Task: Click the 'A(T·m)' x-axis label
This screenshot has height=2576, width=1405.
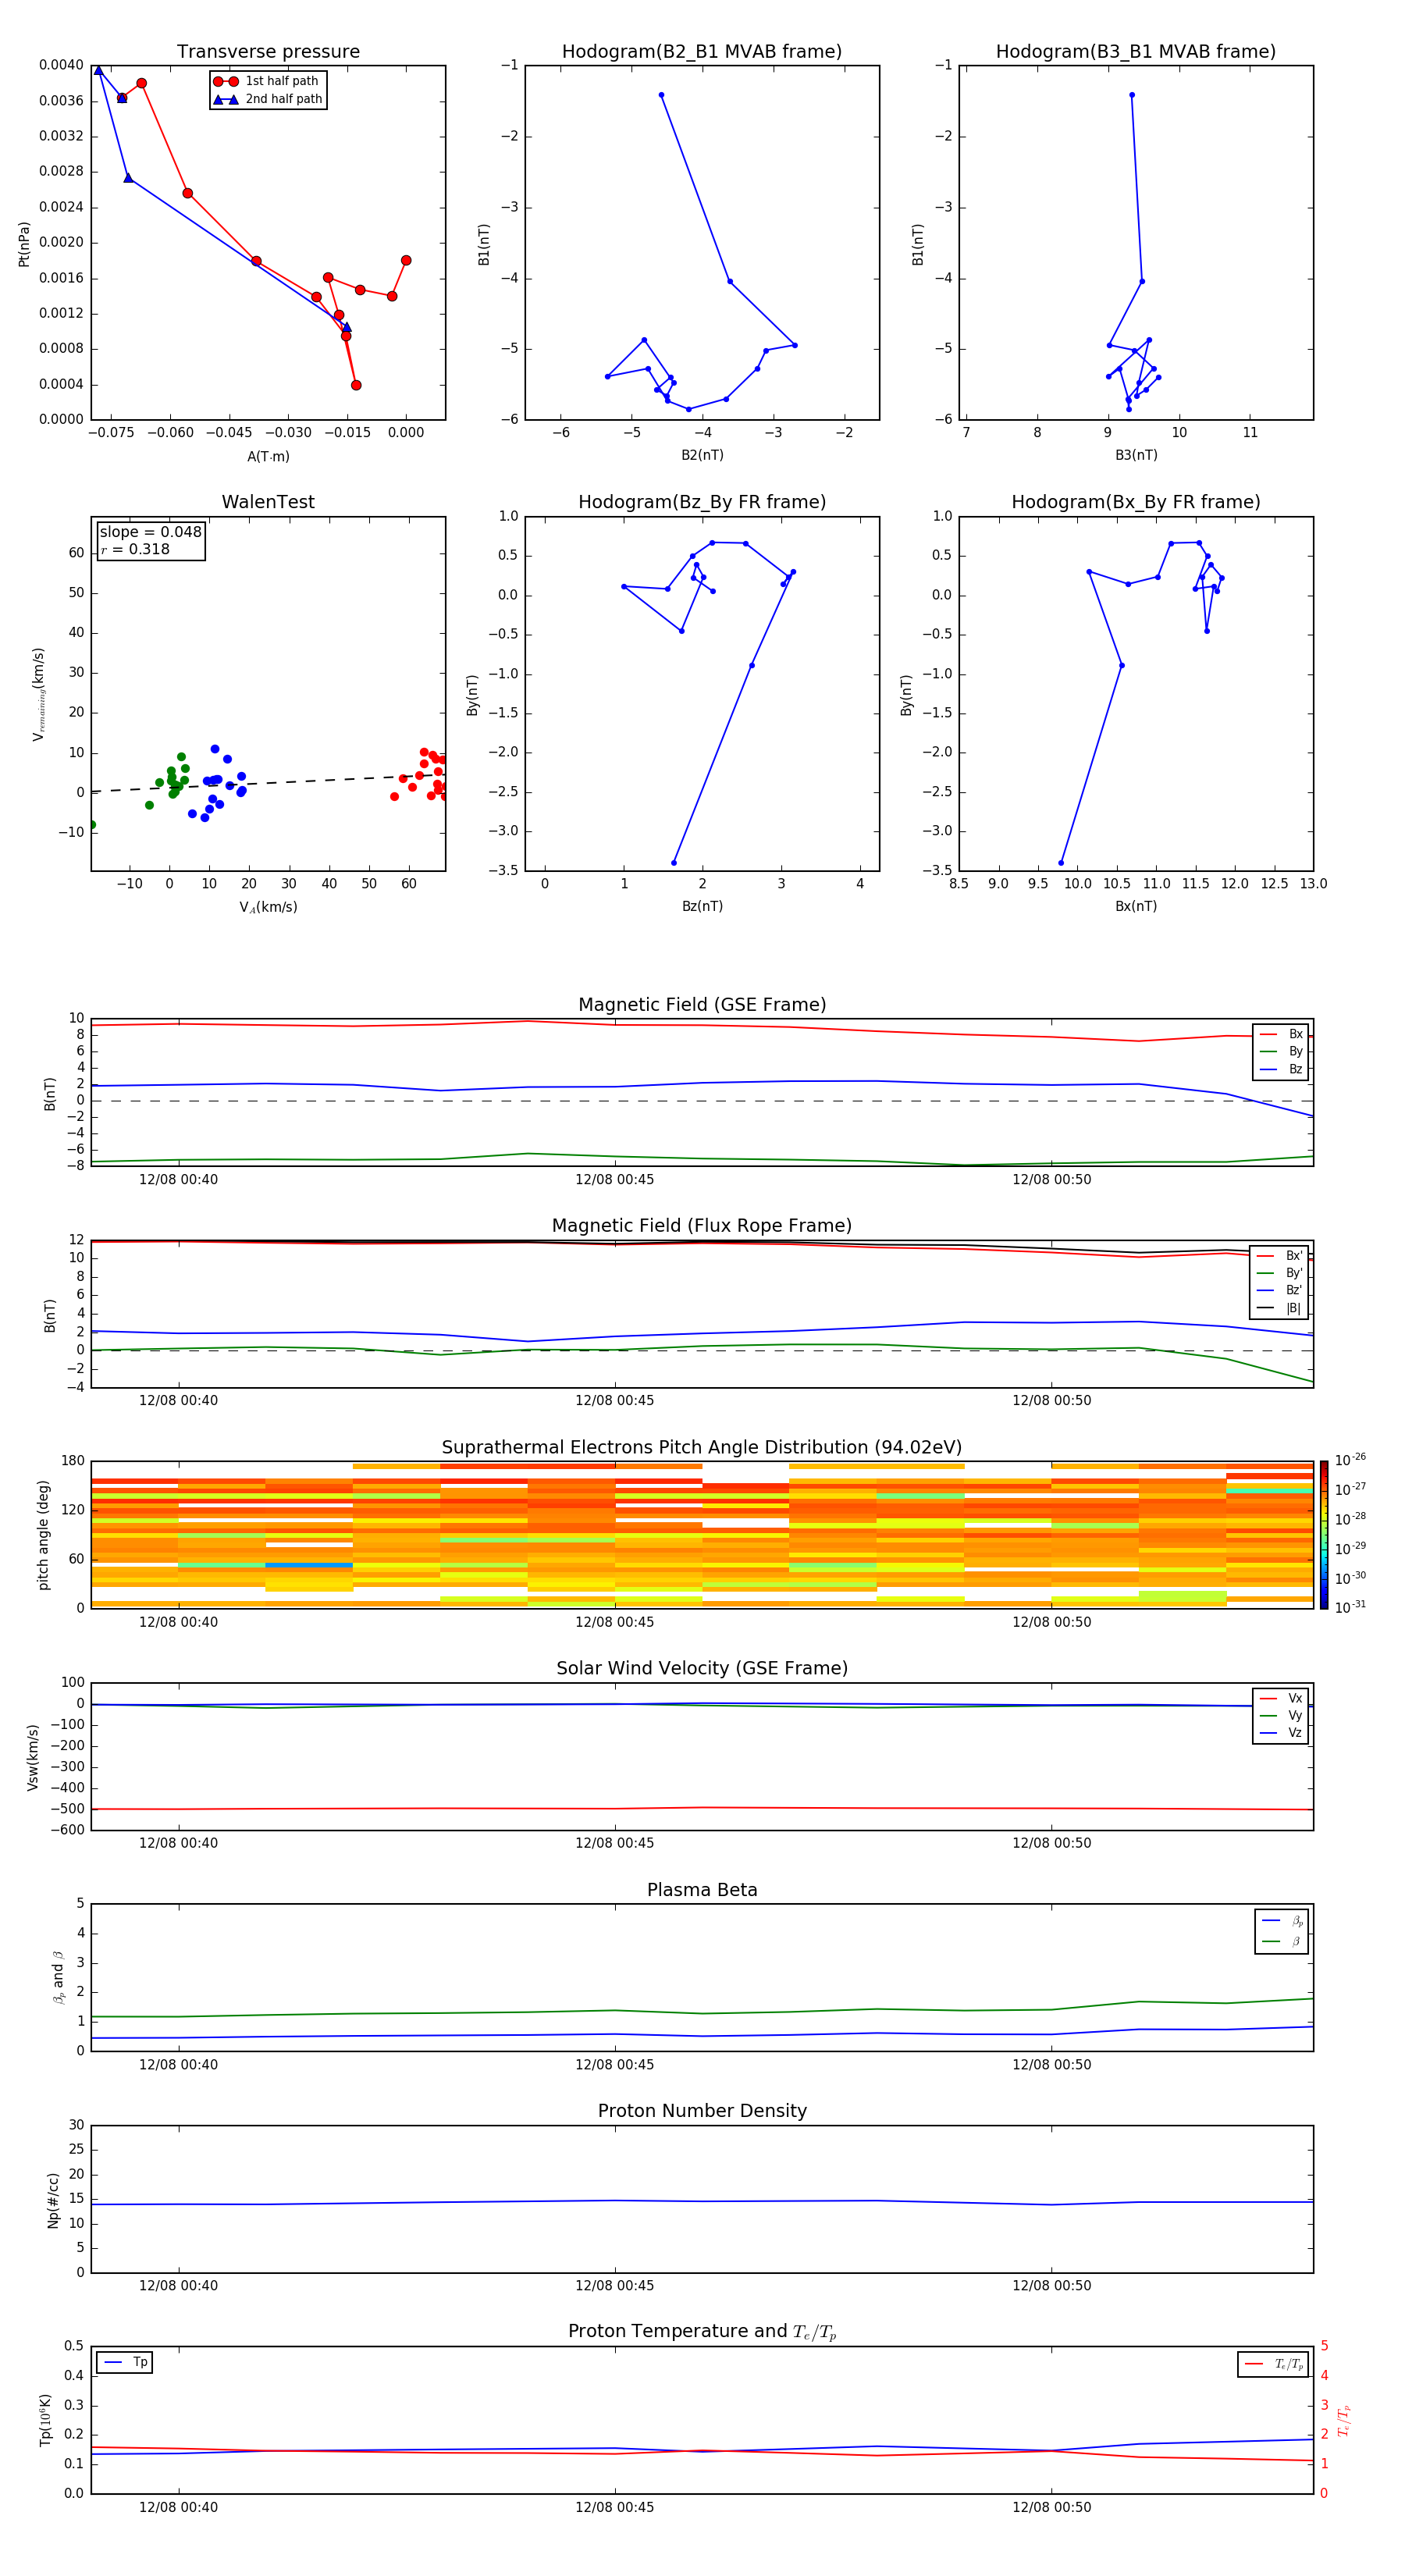Action: pos(268,456)
